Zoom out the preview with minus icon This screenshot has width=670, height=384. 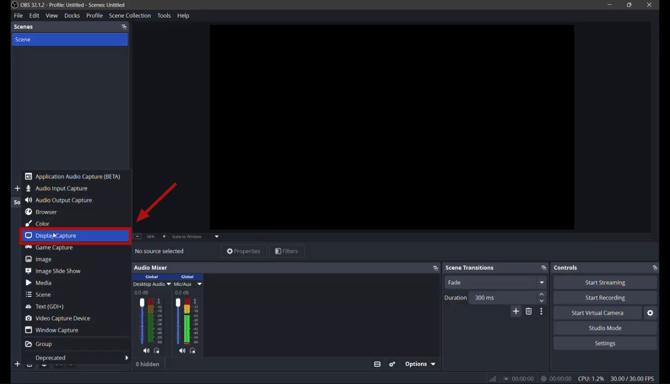[138, 236]
